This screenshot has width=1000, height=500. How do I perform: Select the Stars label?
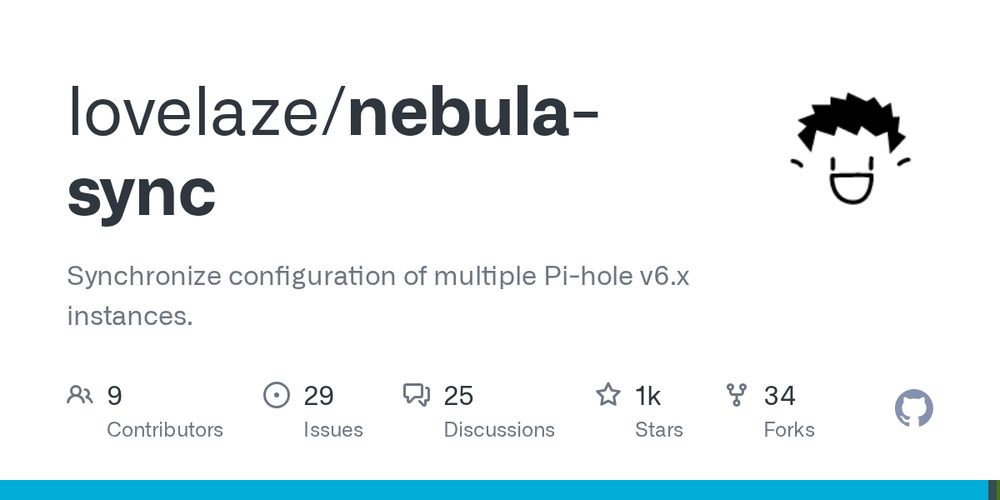[659, 430]
